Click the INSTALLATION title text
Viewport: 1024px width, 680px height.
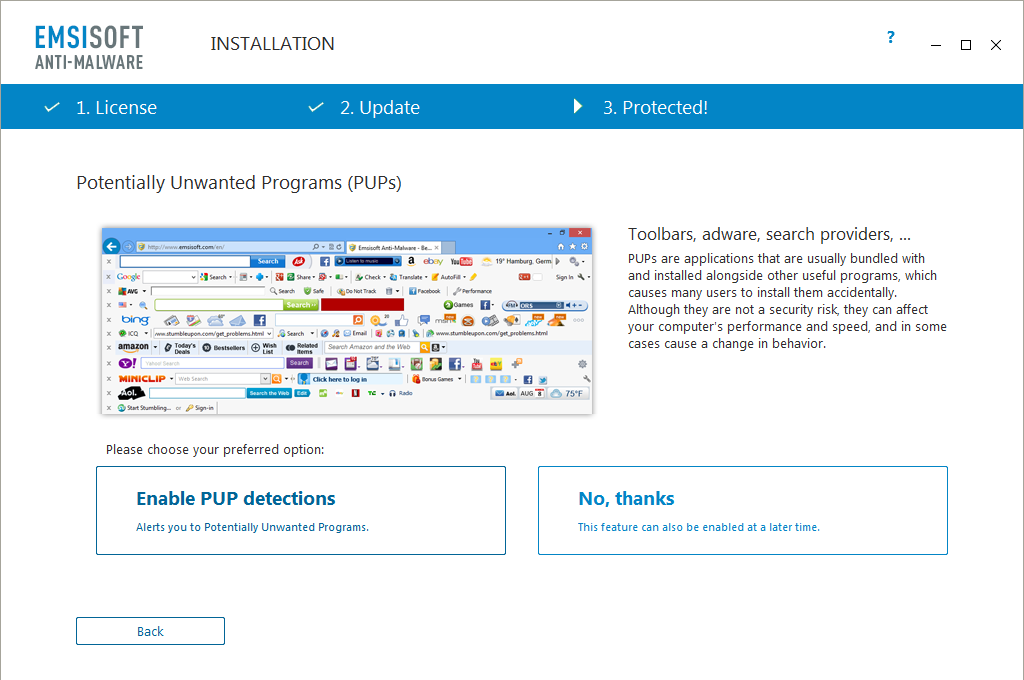coord(272,44)
